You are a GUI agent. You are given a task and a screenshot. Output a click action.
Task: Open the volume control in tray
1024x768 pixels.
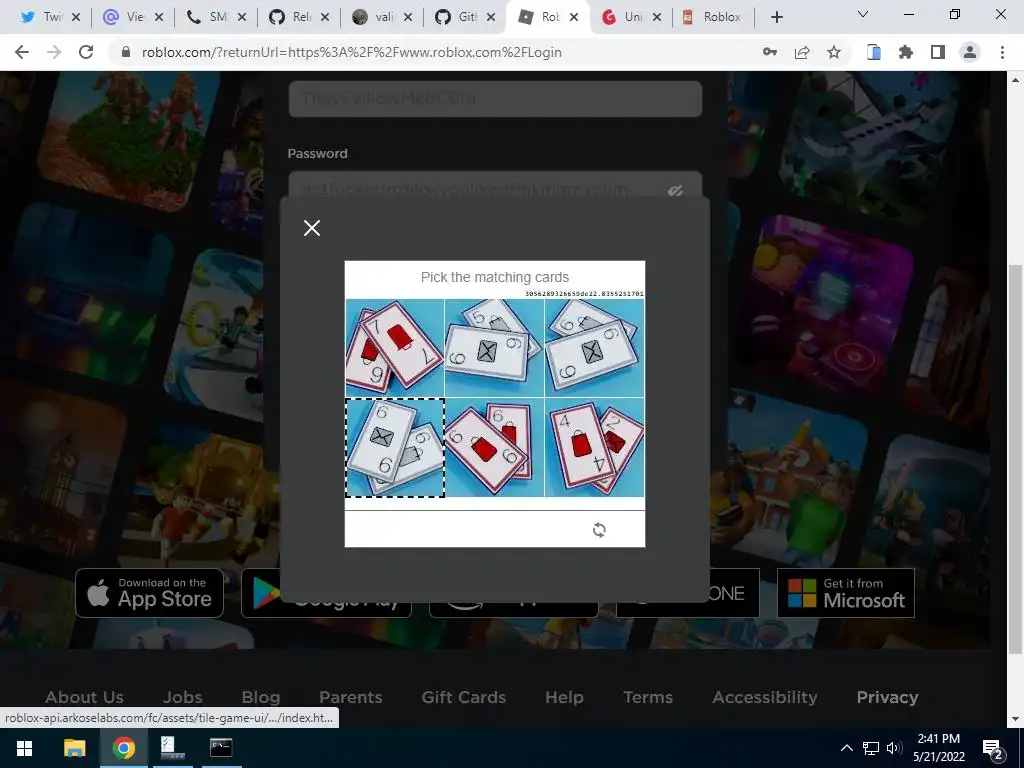click(x=894, y=748)
